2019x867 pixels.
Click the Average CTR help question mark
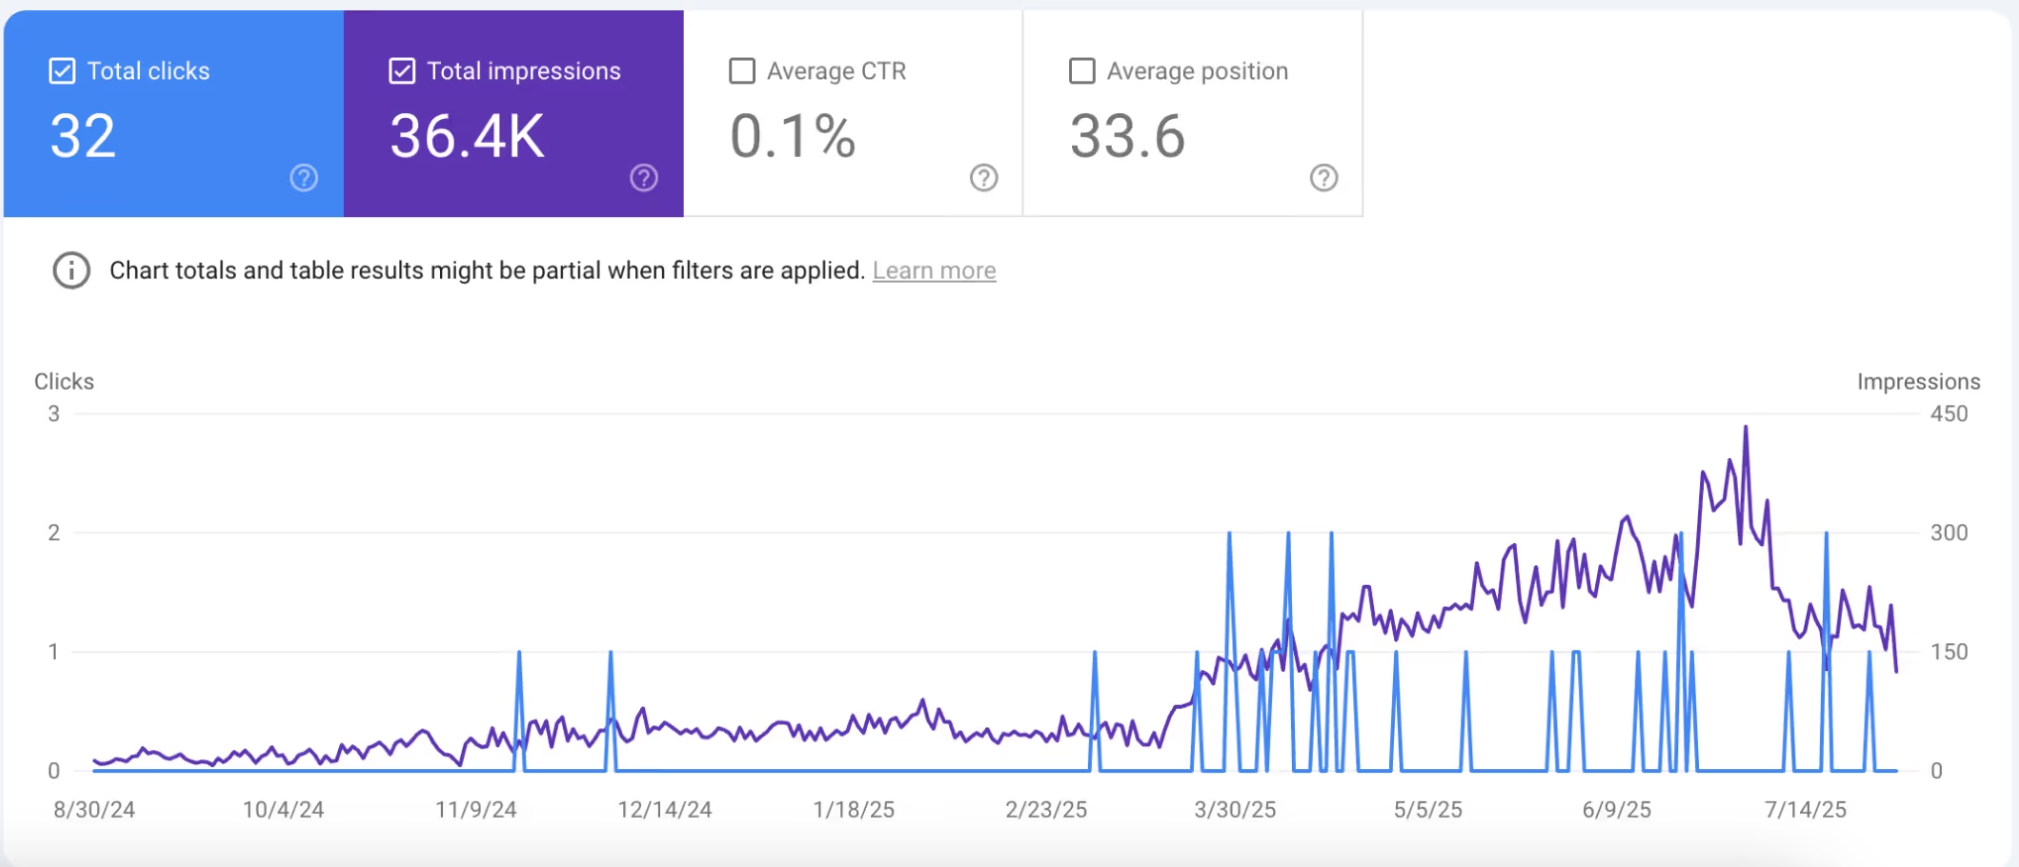coord(984,178)
